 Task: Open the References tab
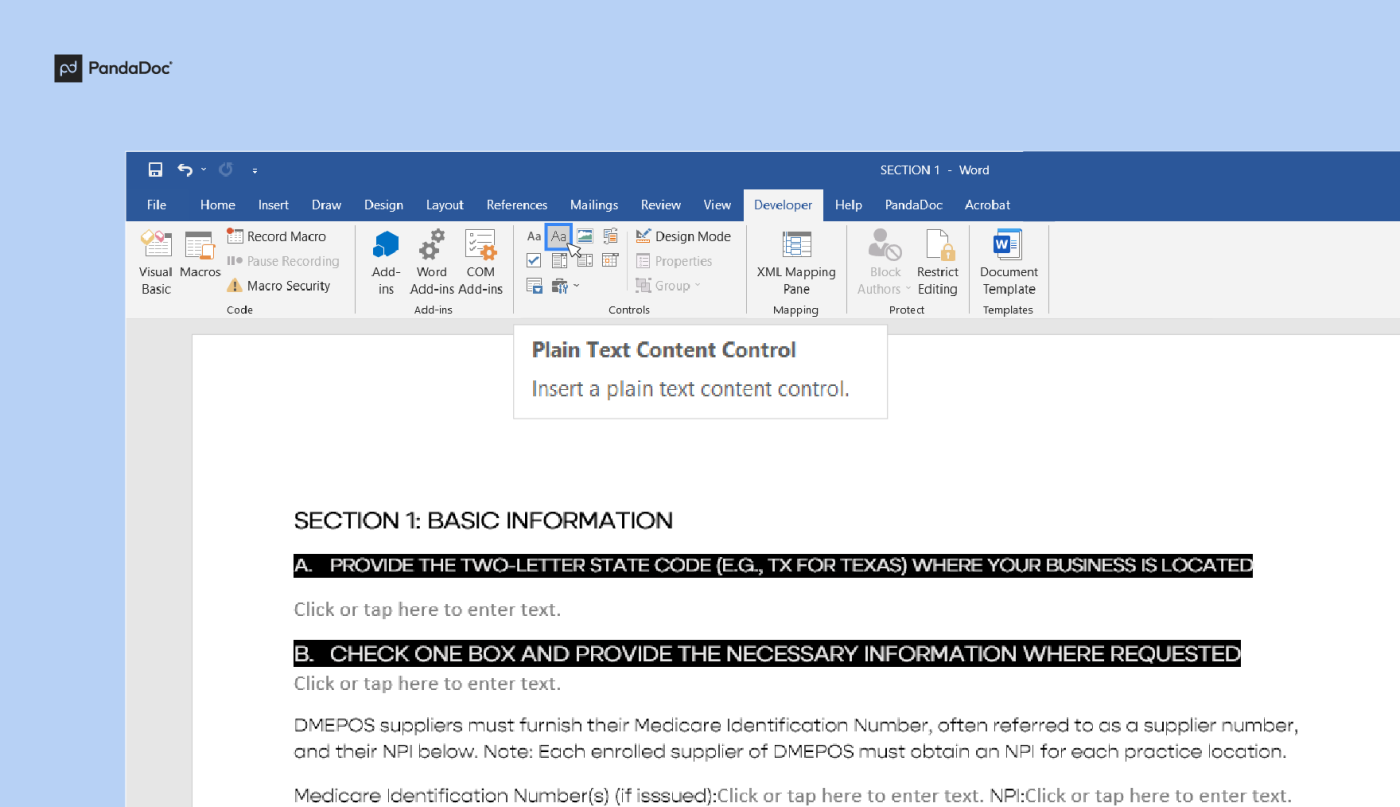tap(517, 205)
